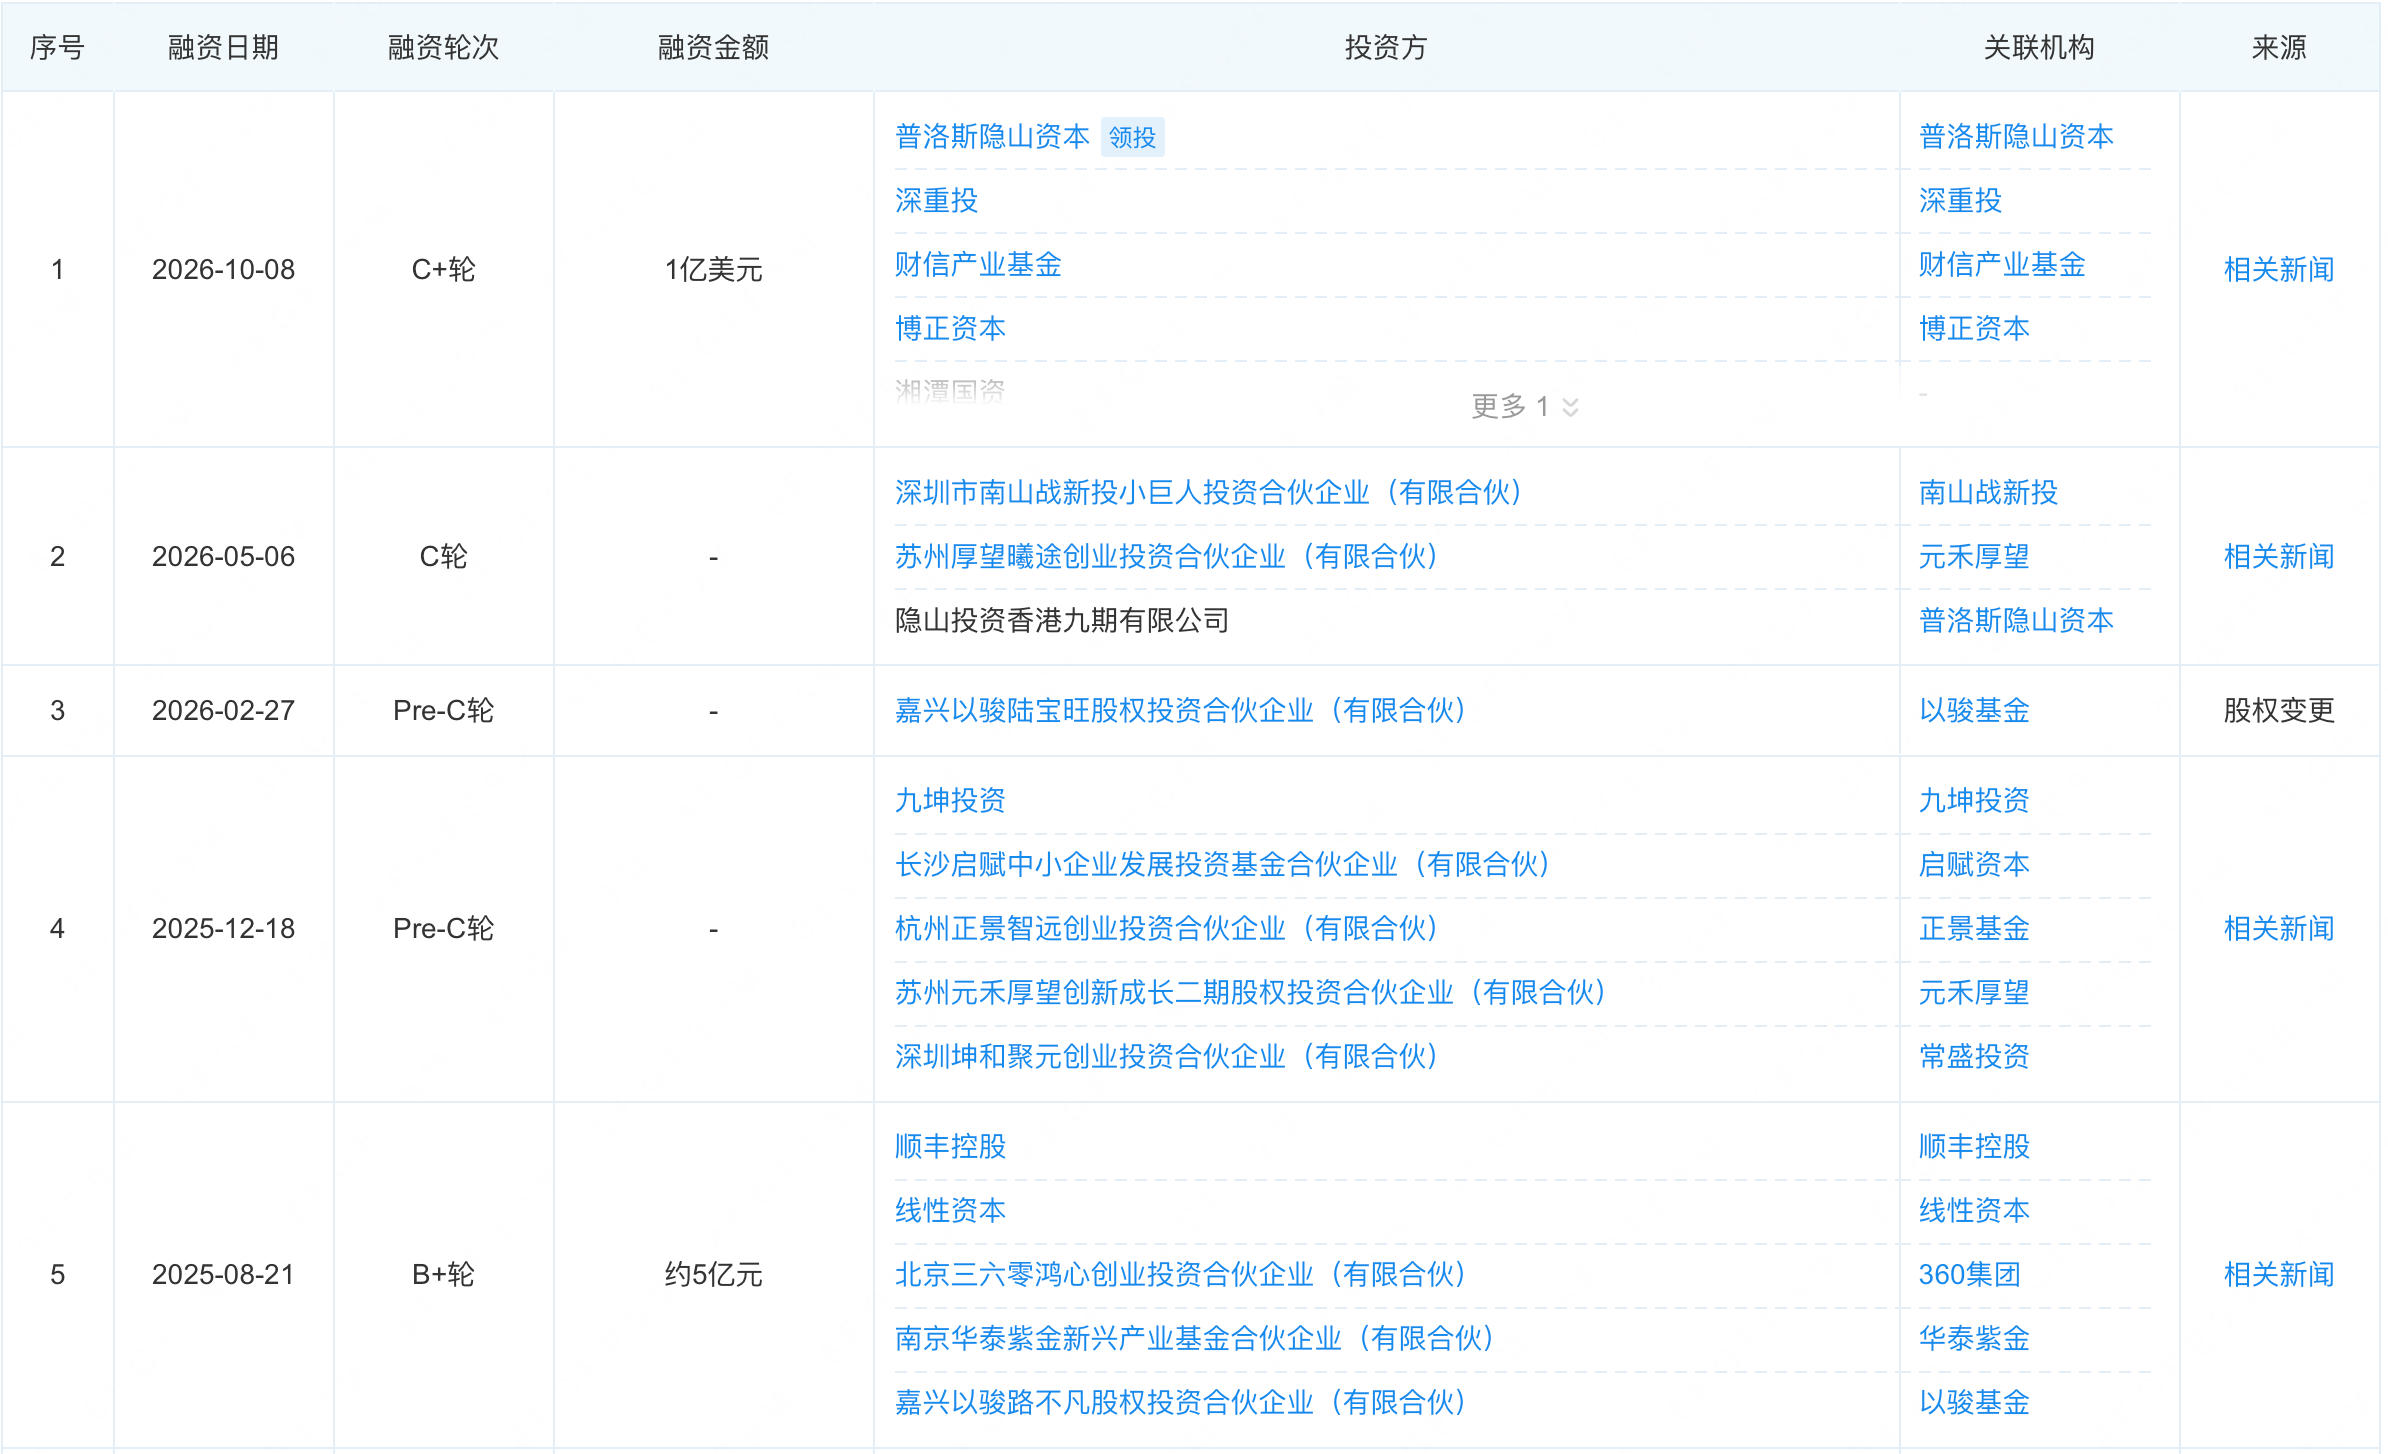Viewport: 2388px width, 1454px height.
Task: Open 元禾厚望 in the C轮 row
Action: click(1974, 556)
